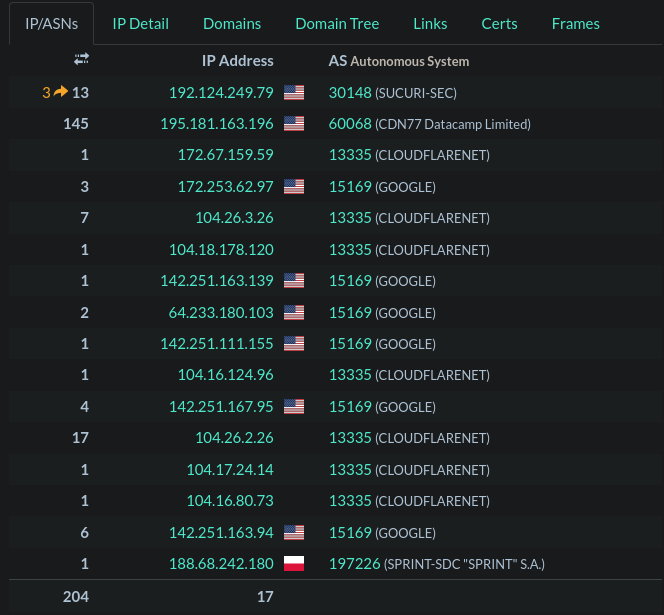Click the Poland flag beside 188.68.242.180
Image resolution: width=664 pixels, height=615 pixels.
294,563
